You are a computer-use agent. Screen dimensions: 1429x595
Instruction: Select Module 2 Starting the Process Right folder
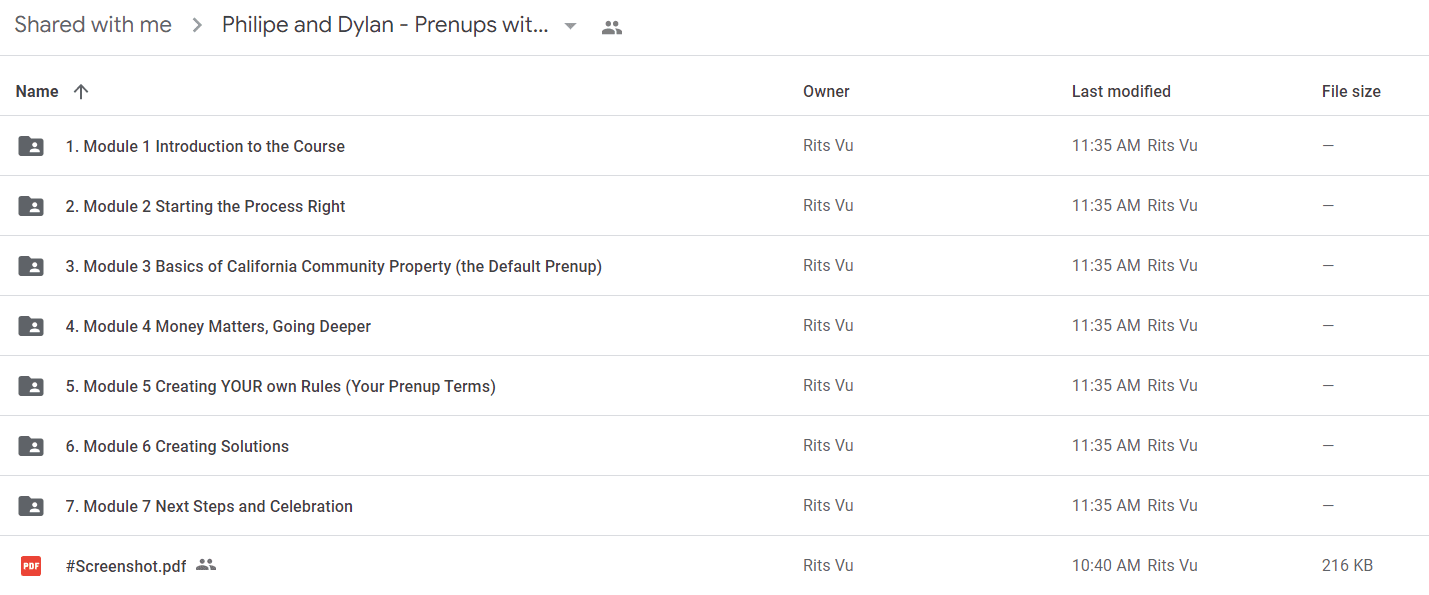pos(714,206)
